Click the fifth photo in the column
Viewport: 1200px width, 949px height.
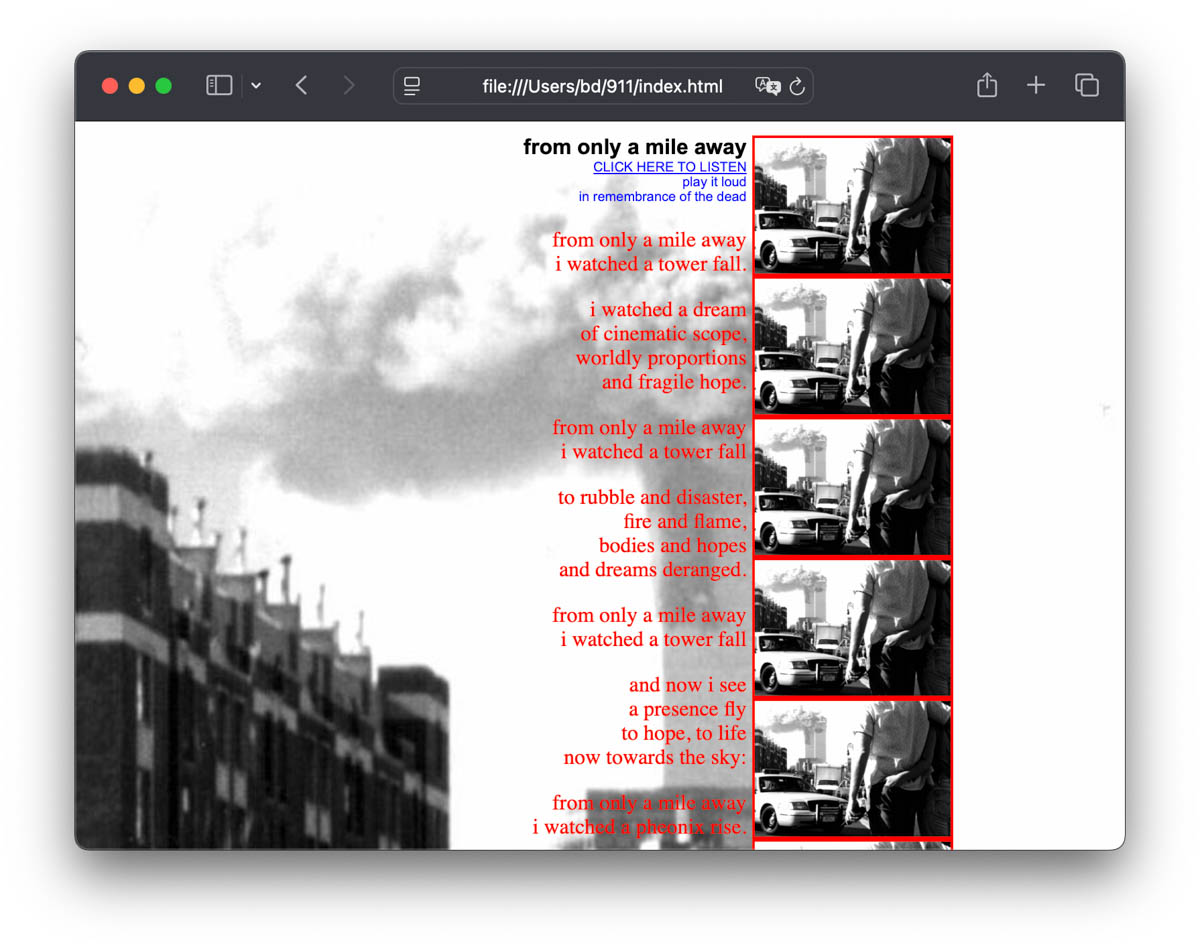pyautogui.click(x=852, y=769)
